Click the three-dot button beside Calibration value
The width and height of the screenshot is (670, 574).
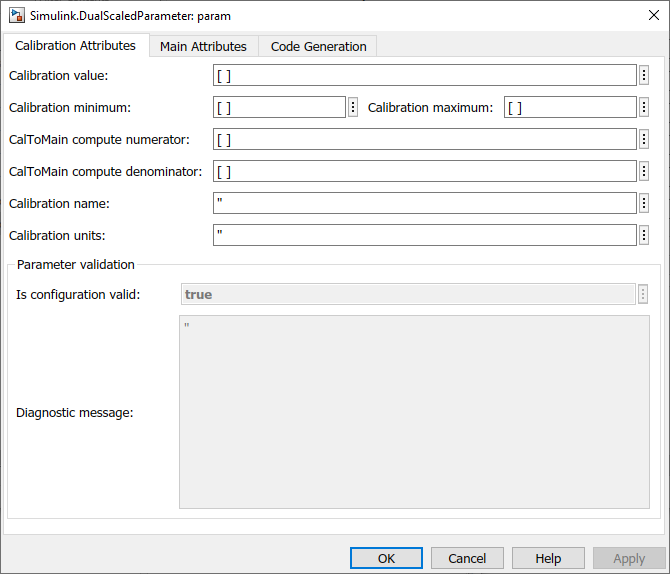pyautogui.click(x=644, y=76)
